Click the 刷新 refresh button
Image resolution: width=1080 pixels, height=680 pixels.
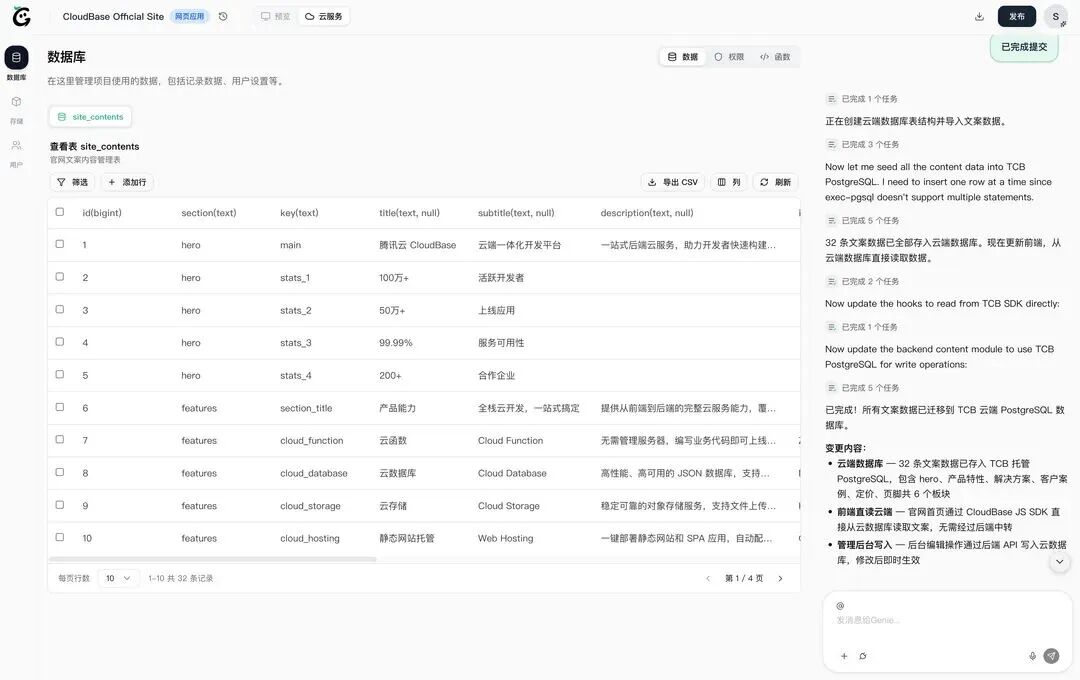(775, 183)
